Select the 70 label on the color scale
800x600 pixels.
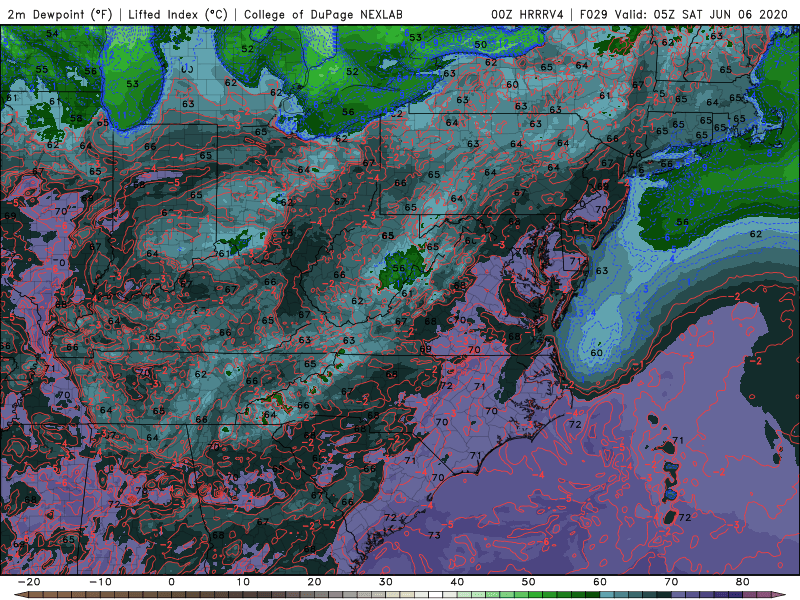coord(671,582)
